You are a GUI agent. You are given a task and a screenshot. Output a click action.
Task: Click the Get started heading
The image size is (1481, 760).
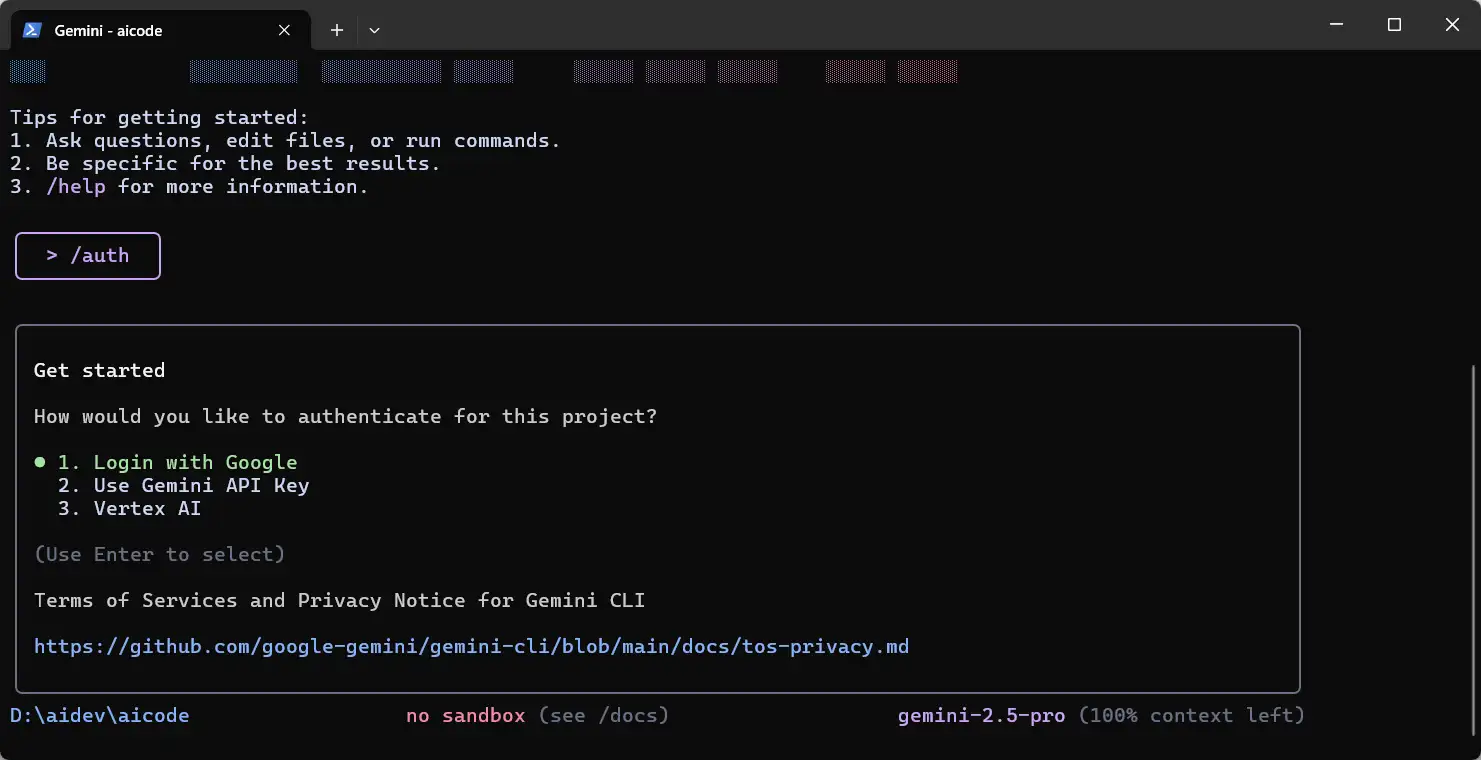click(99, 370)
